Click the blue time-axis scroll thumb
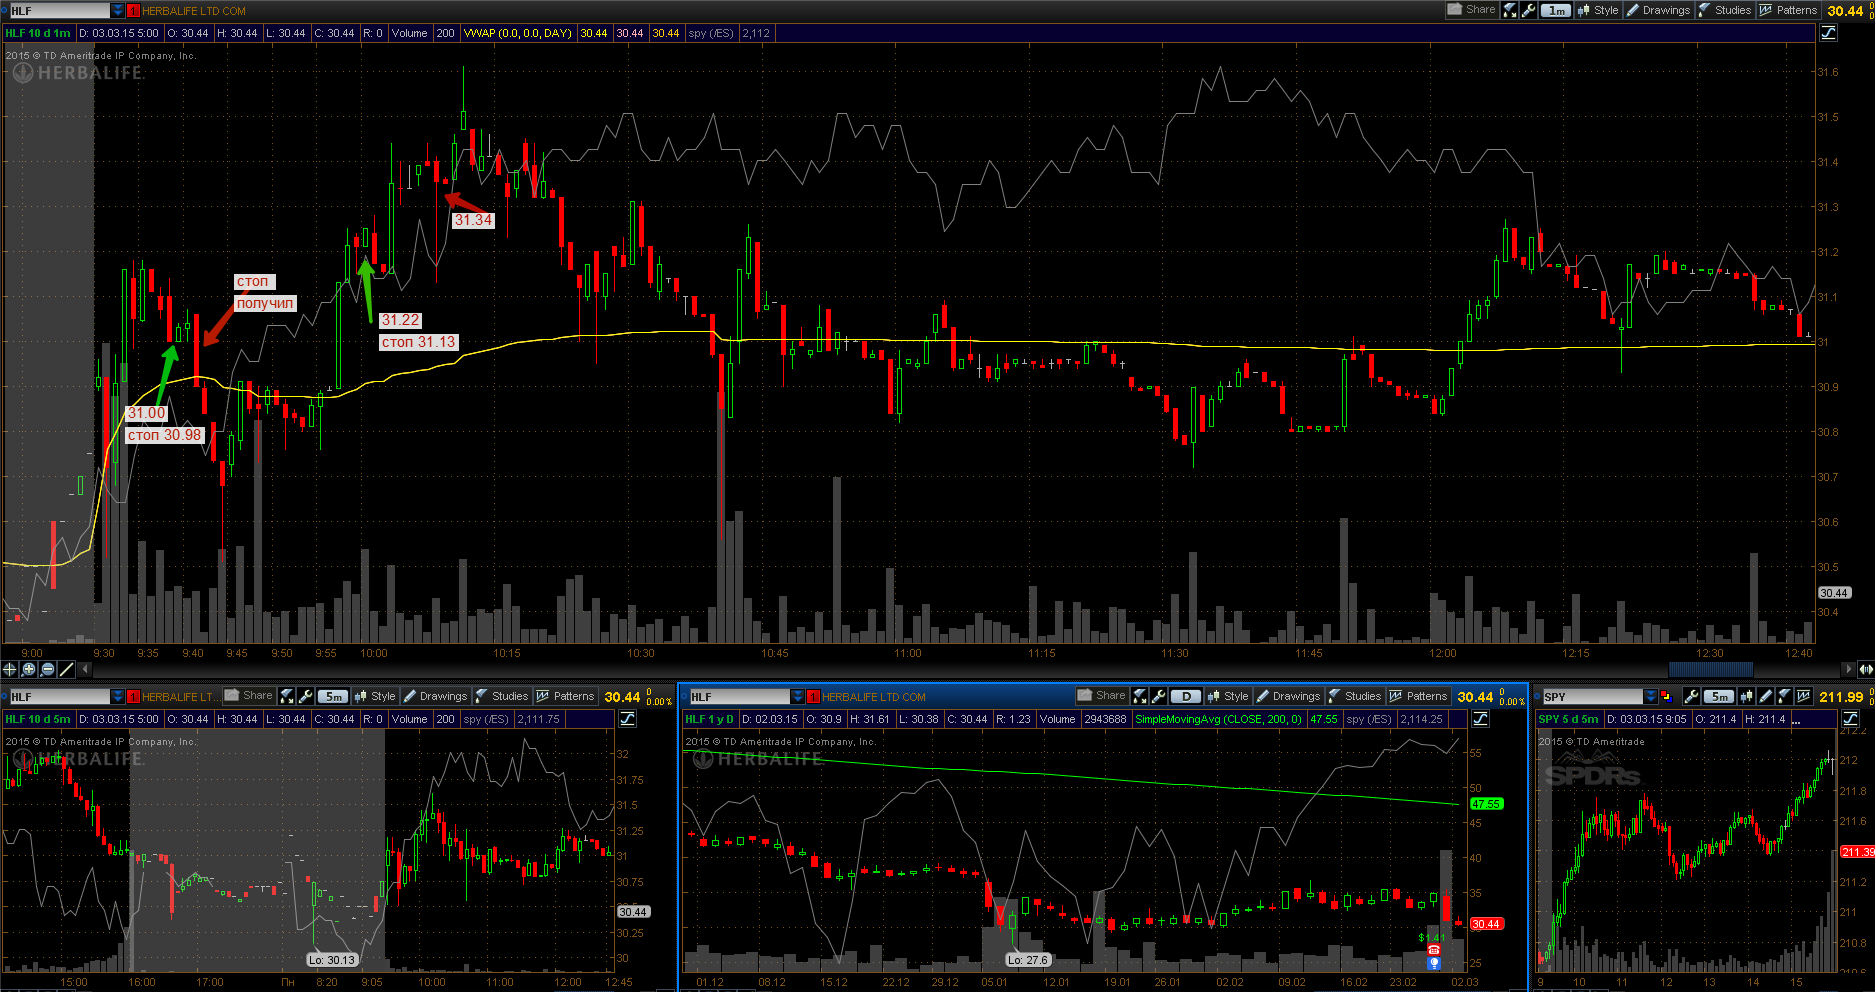Viewport: 1875px width, 992px height. click(x=1710, y=669)
